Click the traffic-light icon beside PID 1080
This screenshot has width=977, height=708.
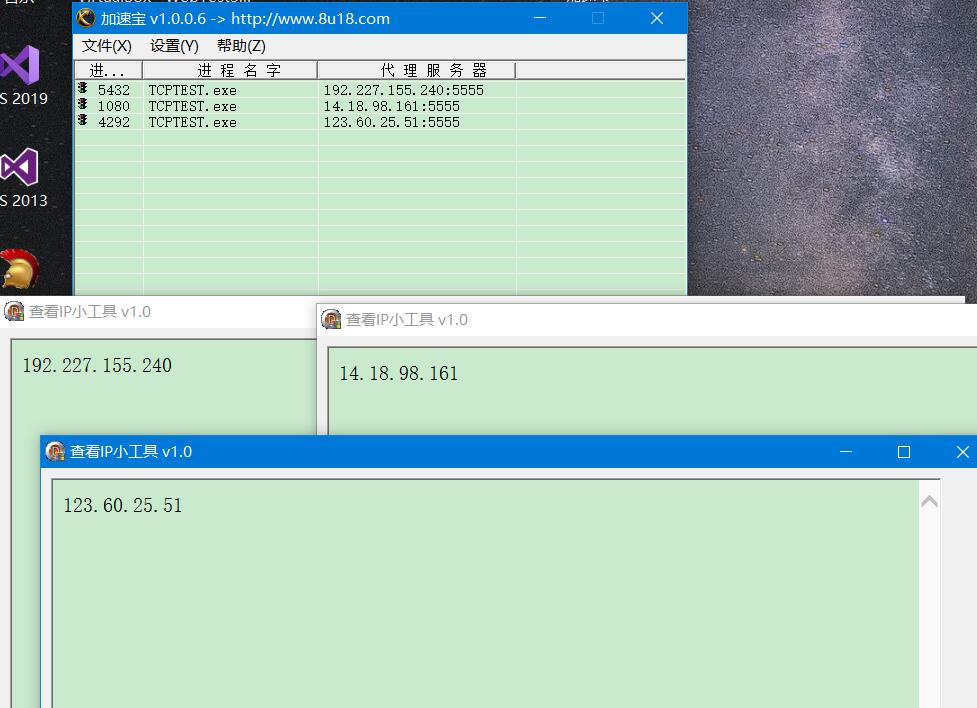(x=82, y=104)
